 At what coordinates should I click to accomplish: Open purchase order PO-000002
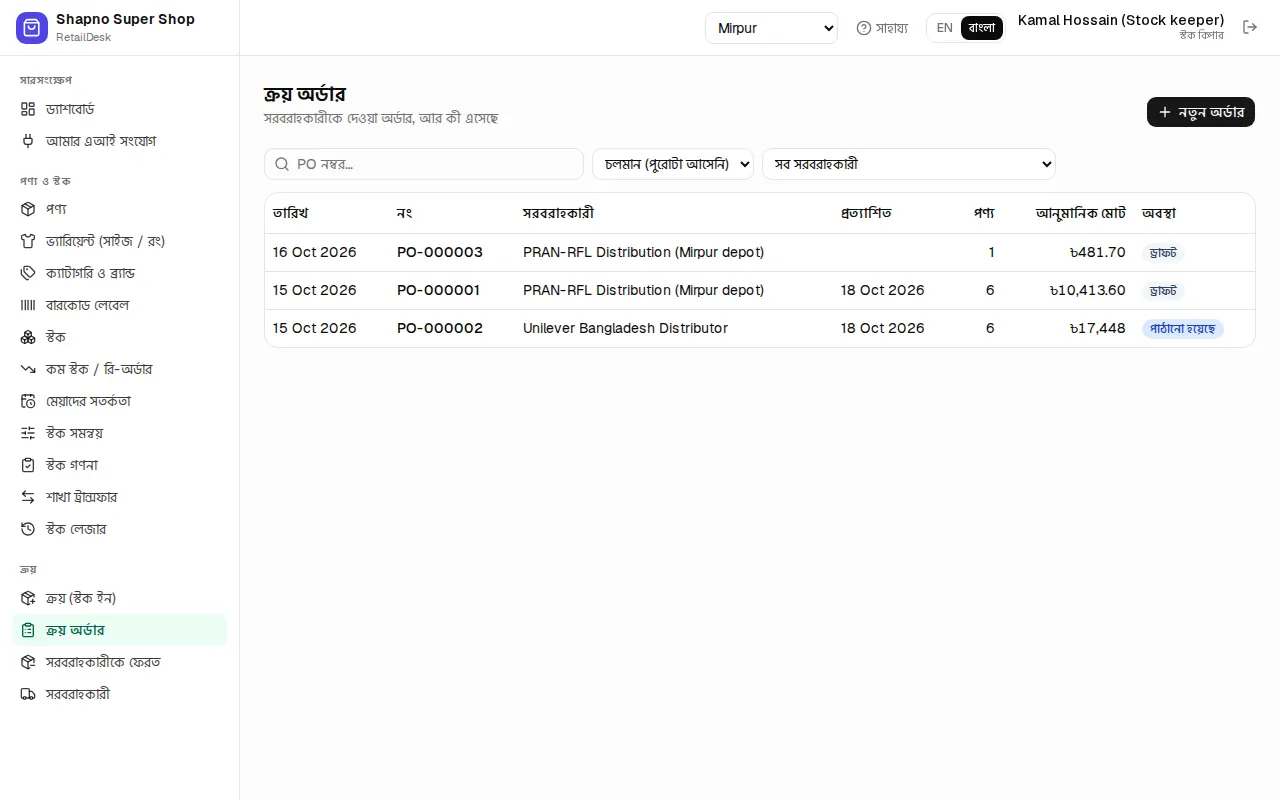440,328
